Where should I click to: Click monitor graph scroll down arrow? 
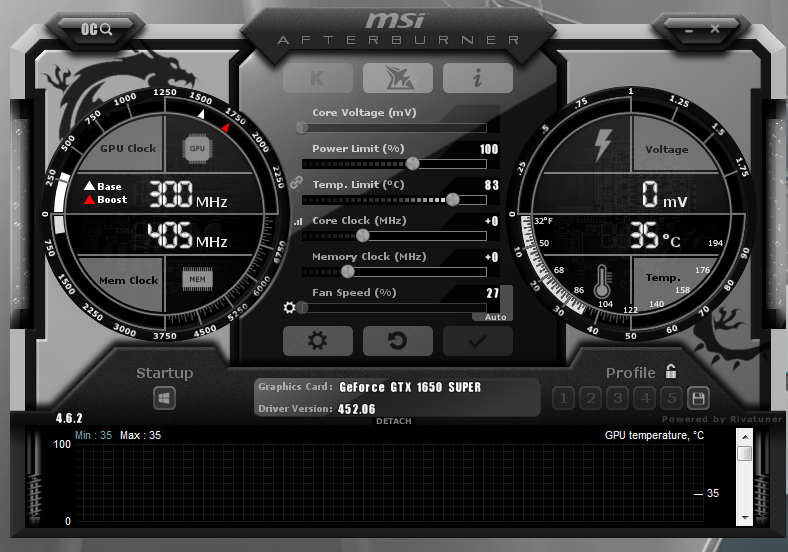click(744, 518)
